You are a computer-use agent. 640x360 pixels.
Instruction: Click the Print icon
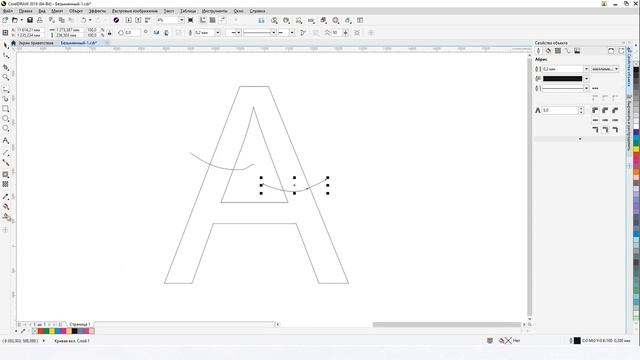[x=40, y=20]
